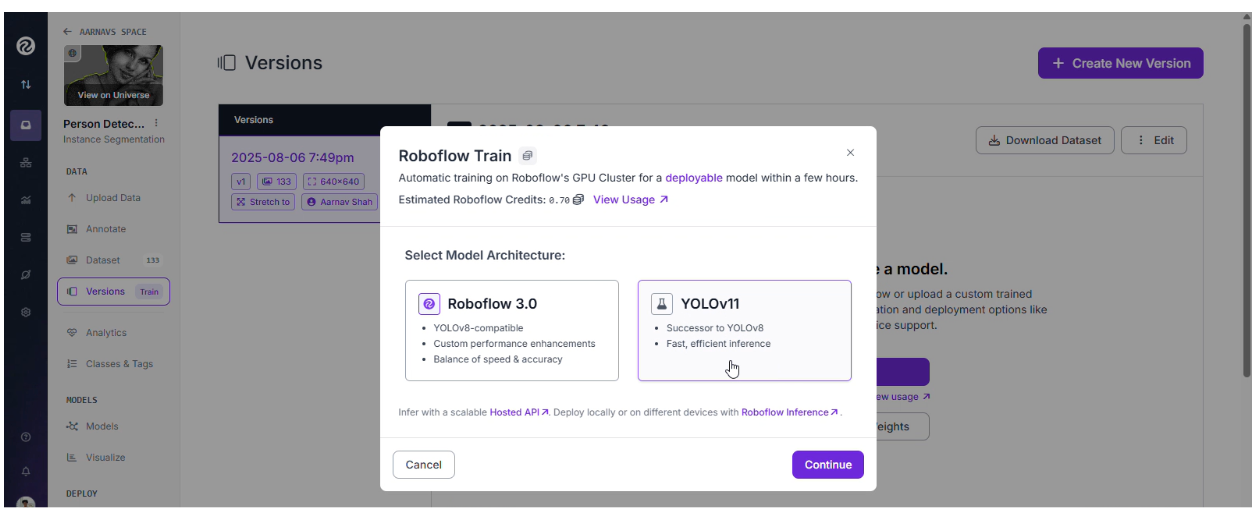Image resolution: width=1252 pixels, height=514 pixels.
Task: Close the Roboflow Train dialog
Action: 850,153
